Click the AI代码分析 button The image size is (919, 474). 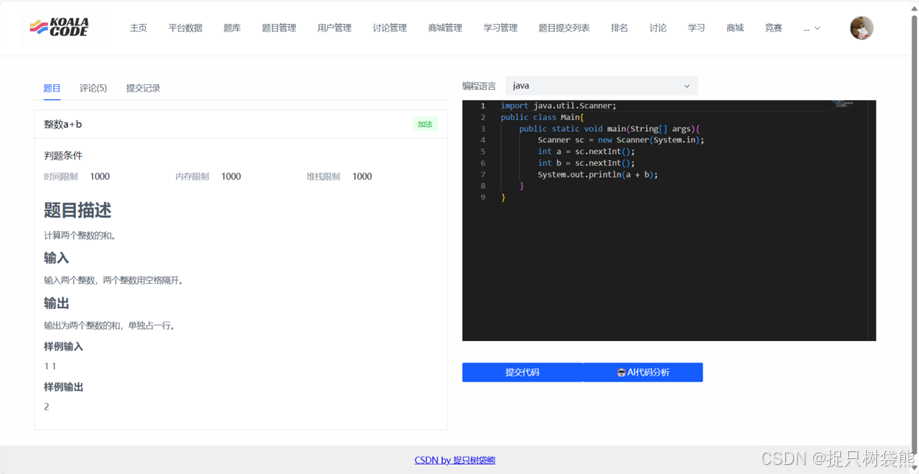point(643,372)
